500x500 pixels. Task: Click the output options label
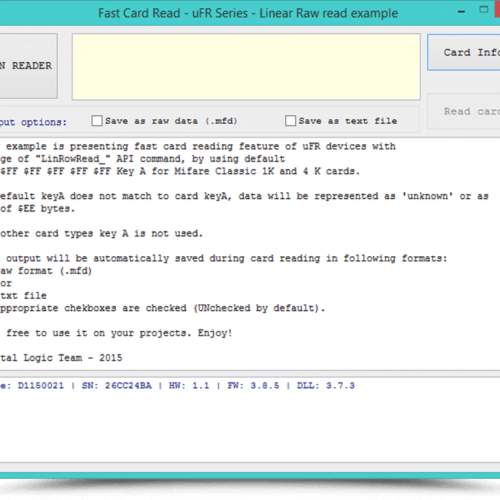pos(33,122)
